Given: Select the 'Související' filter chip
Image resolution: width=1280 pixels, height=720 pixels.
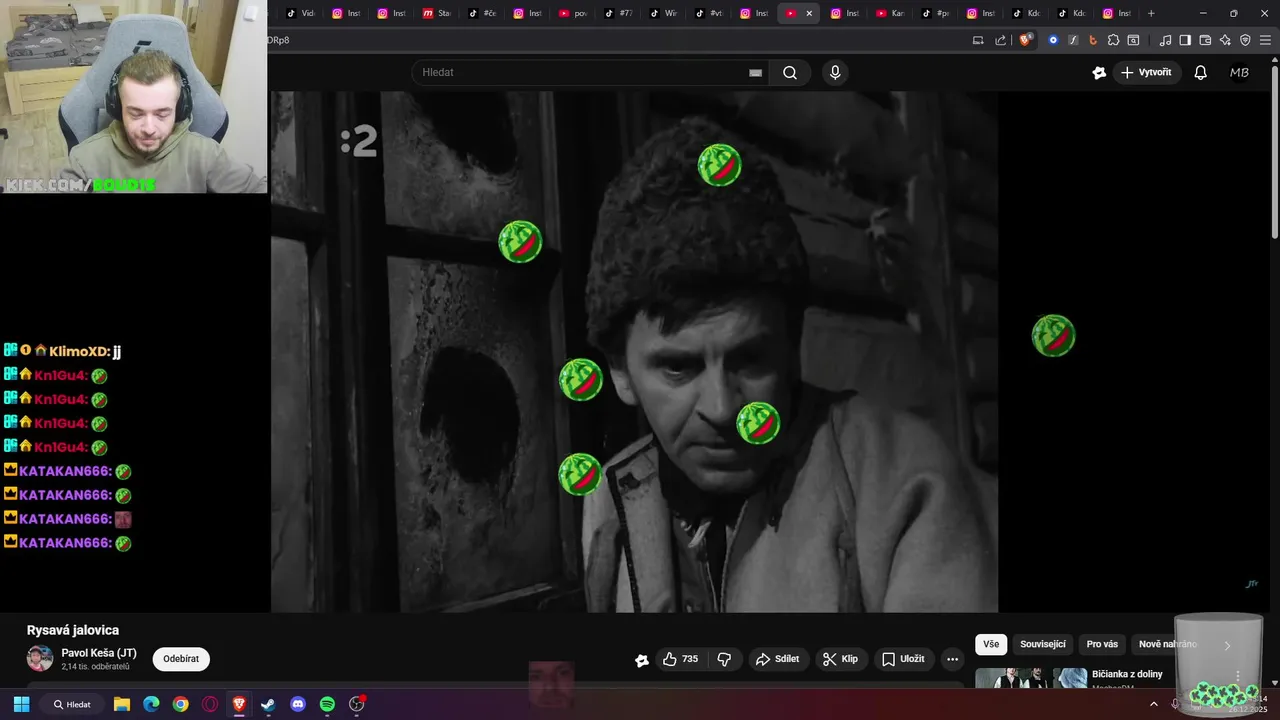Looking at the screenshot, I should [1043, 644].
